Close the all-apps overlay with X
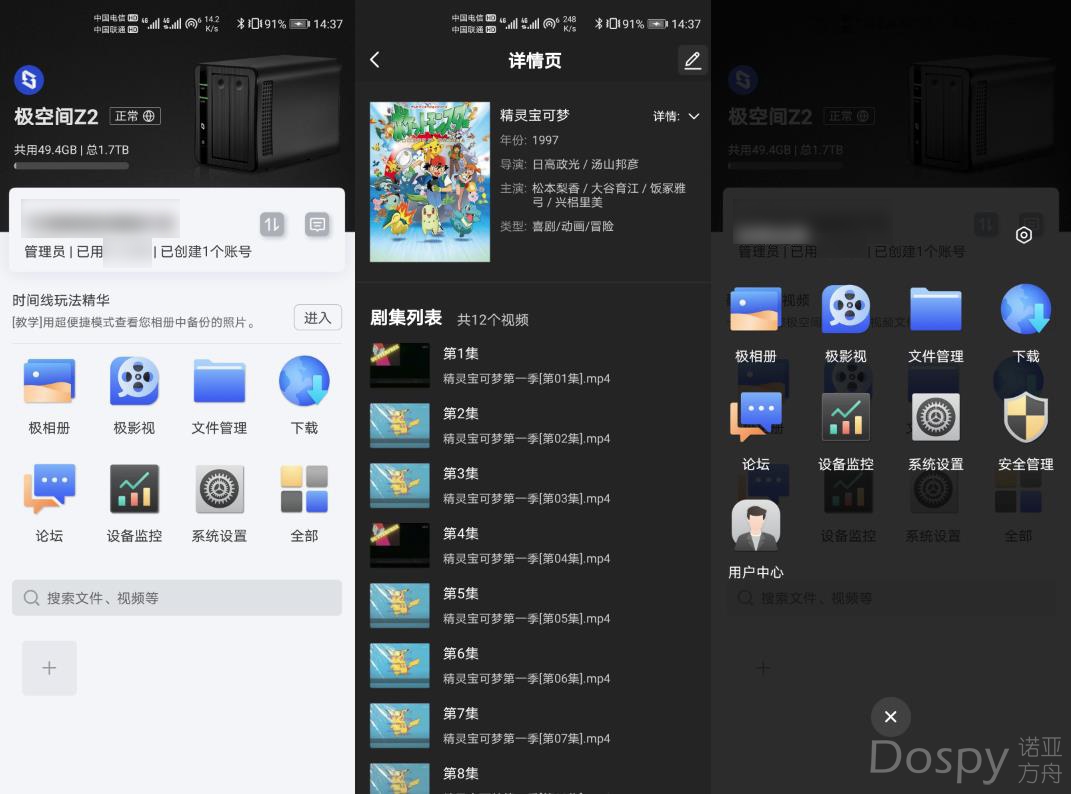 (891, 717)
